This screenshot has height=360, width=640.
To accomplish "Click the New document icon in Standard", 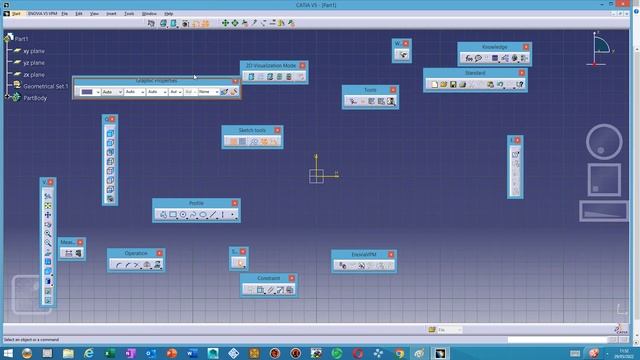I will click(434, 84).
